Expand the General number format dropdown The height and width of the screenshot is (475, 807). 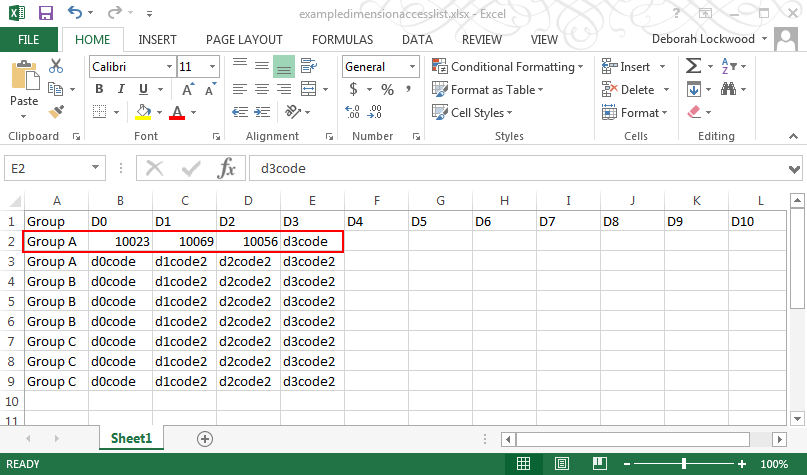[412, 67]
